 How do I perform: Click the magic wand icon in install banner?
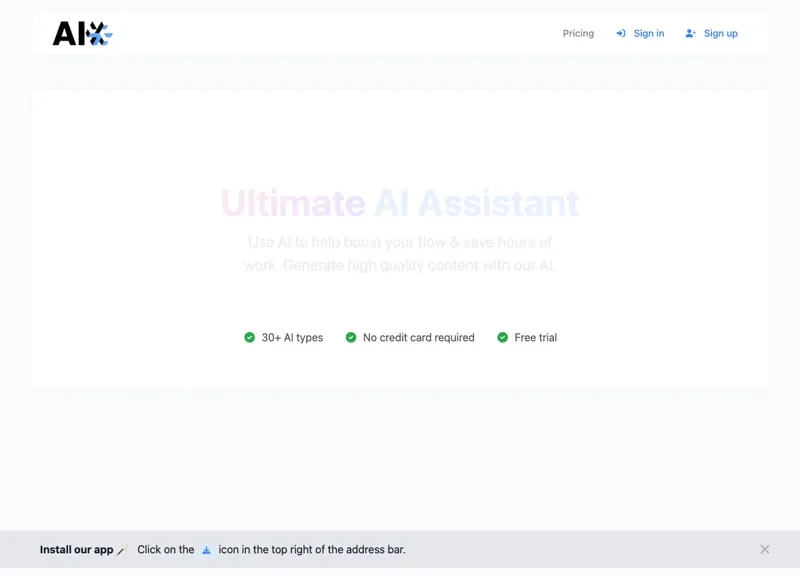click(122, 549)
